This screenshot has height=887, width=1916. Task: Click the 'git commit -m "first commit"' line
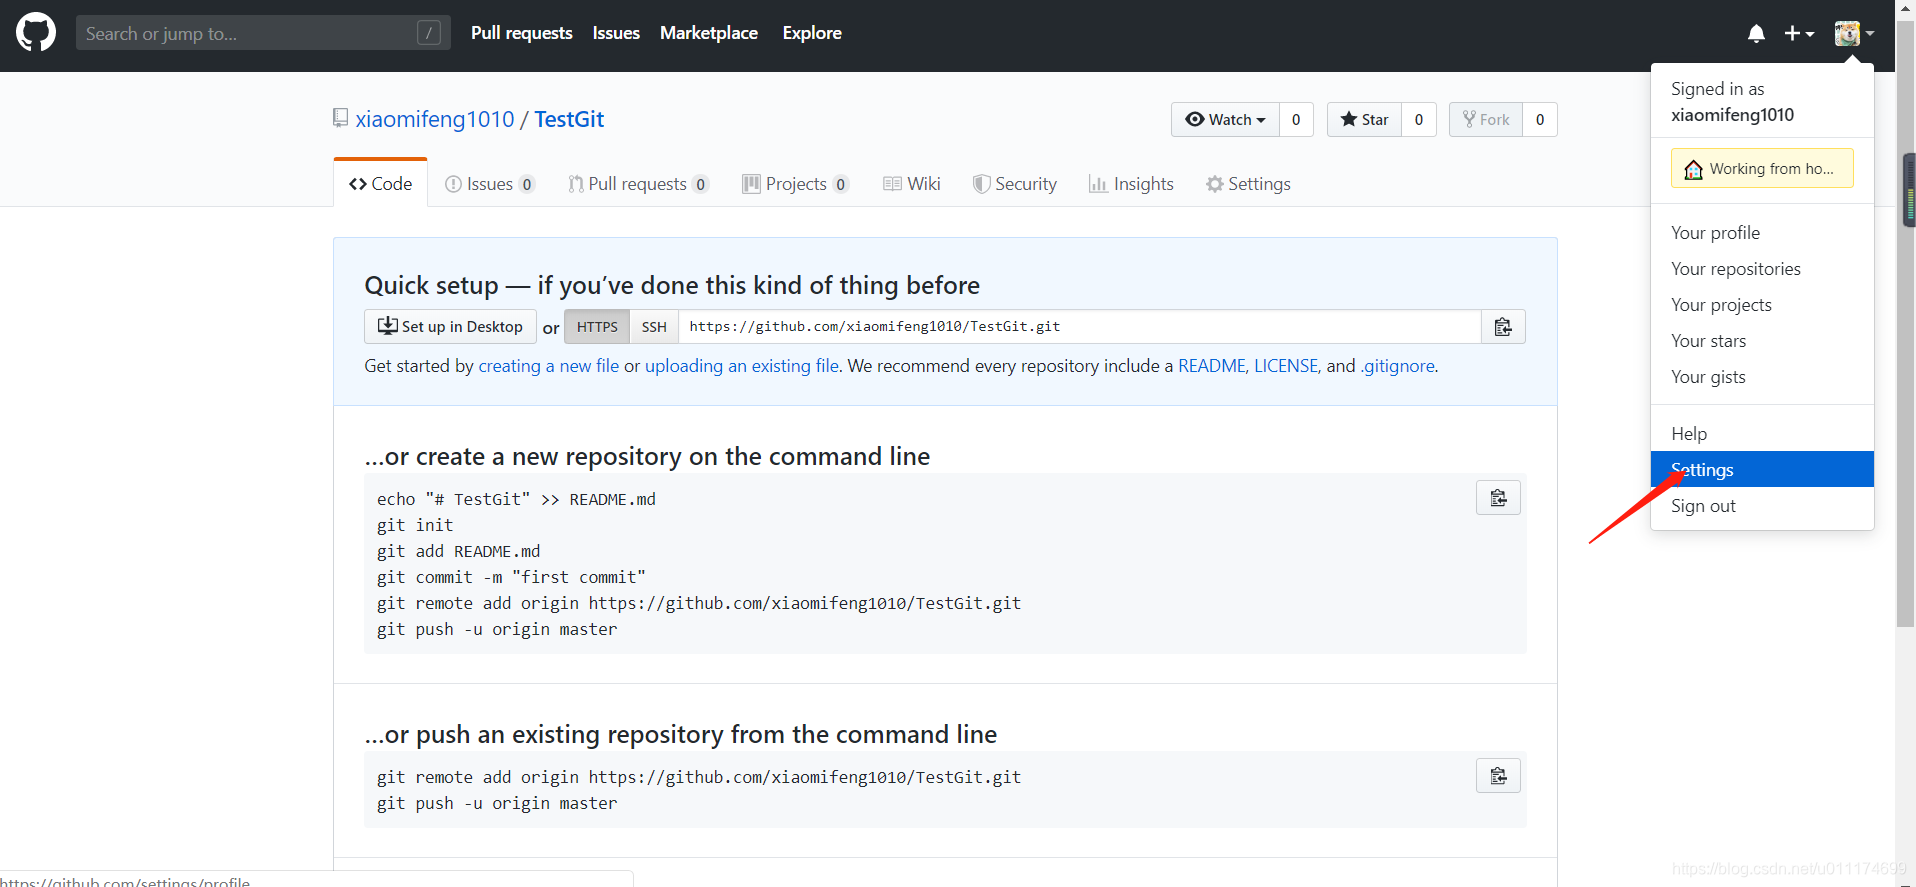pyautogui.click(x=511, y=577)
